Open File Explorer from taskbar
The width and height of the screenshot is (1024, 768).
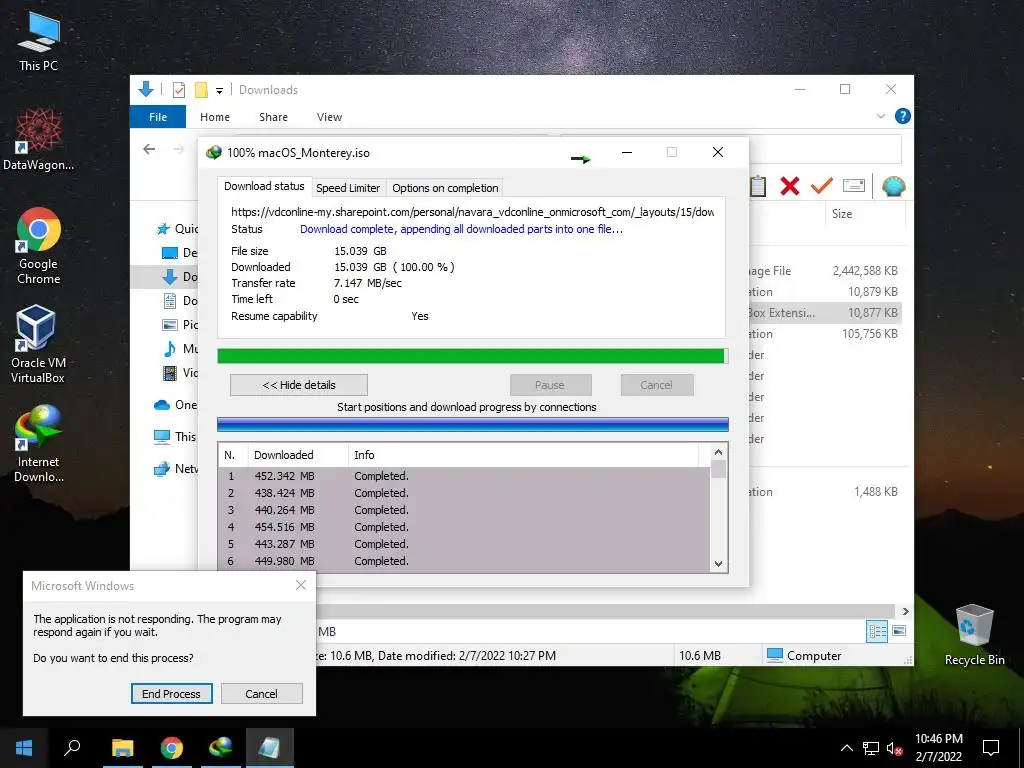[123, 748]
